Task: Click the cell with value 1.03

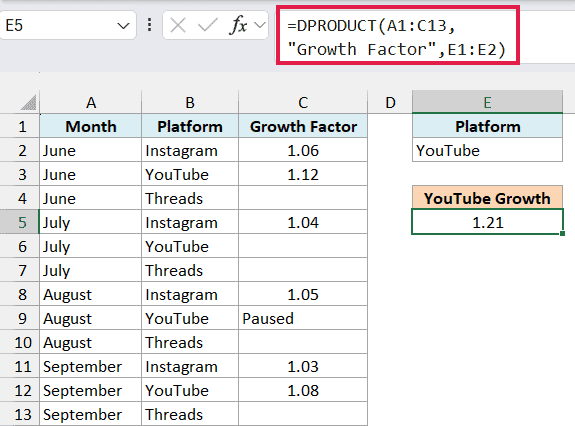Action: [x=303, y=367]
